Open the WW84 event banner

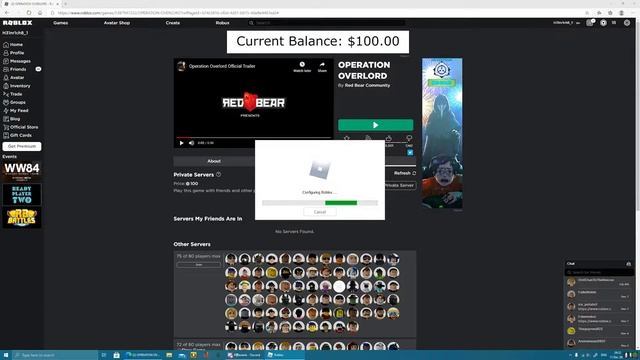22,171
